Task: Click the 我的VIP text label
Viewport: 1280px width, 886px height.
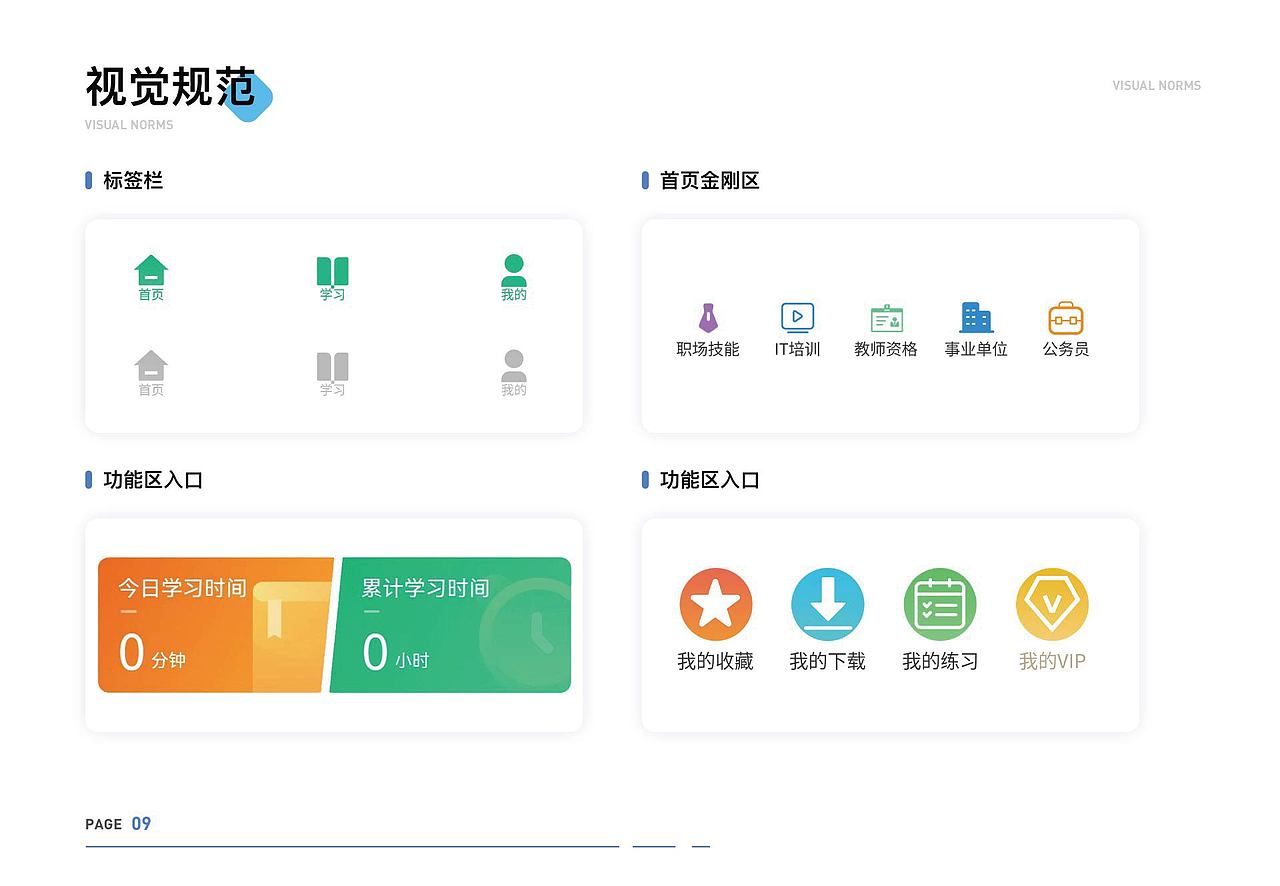Action: pyautogui.click(x=1052, y=661)
